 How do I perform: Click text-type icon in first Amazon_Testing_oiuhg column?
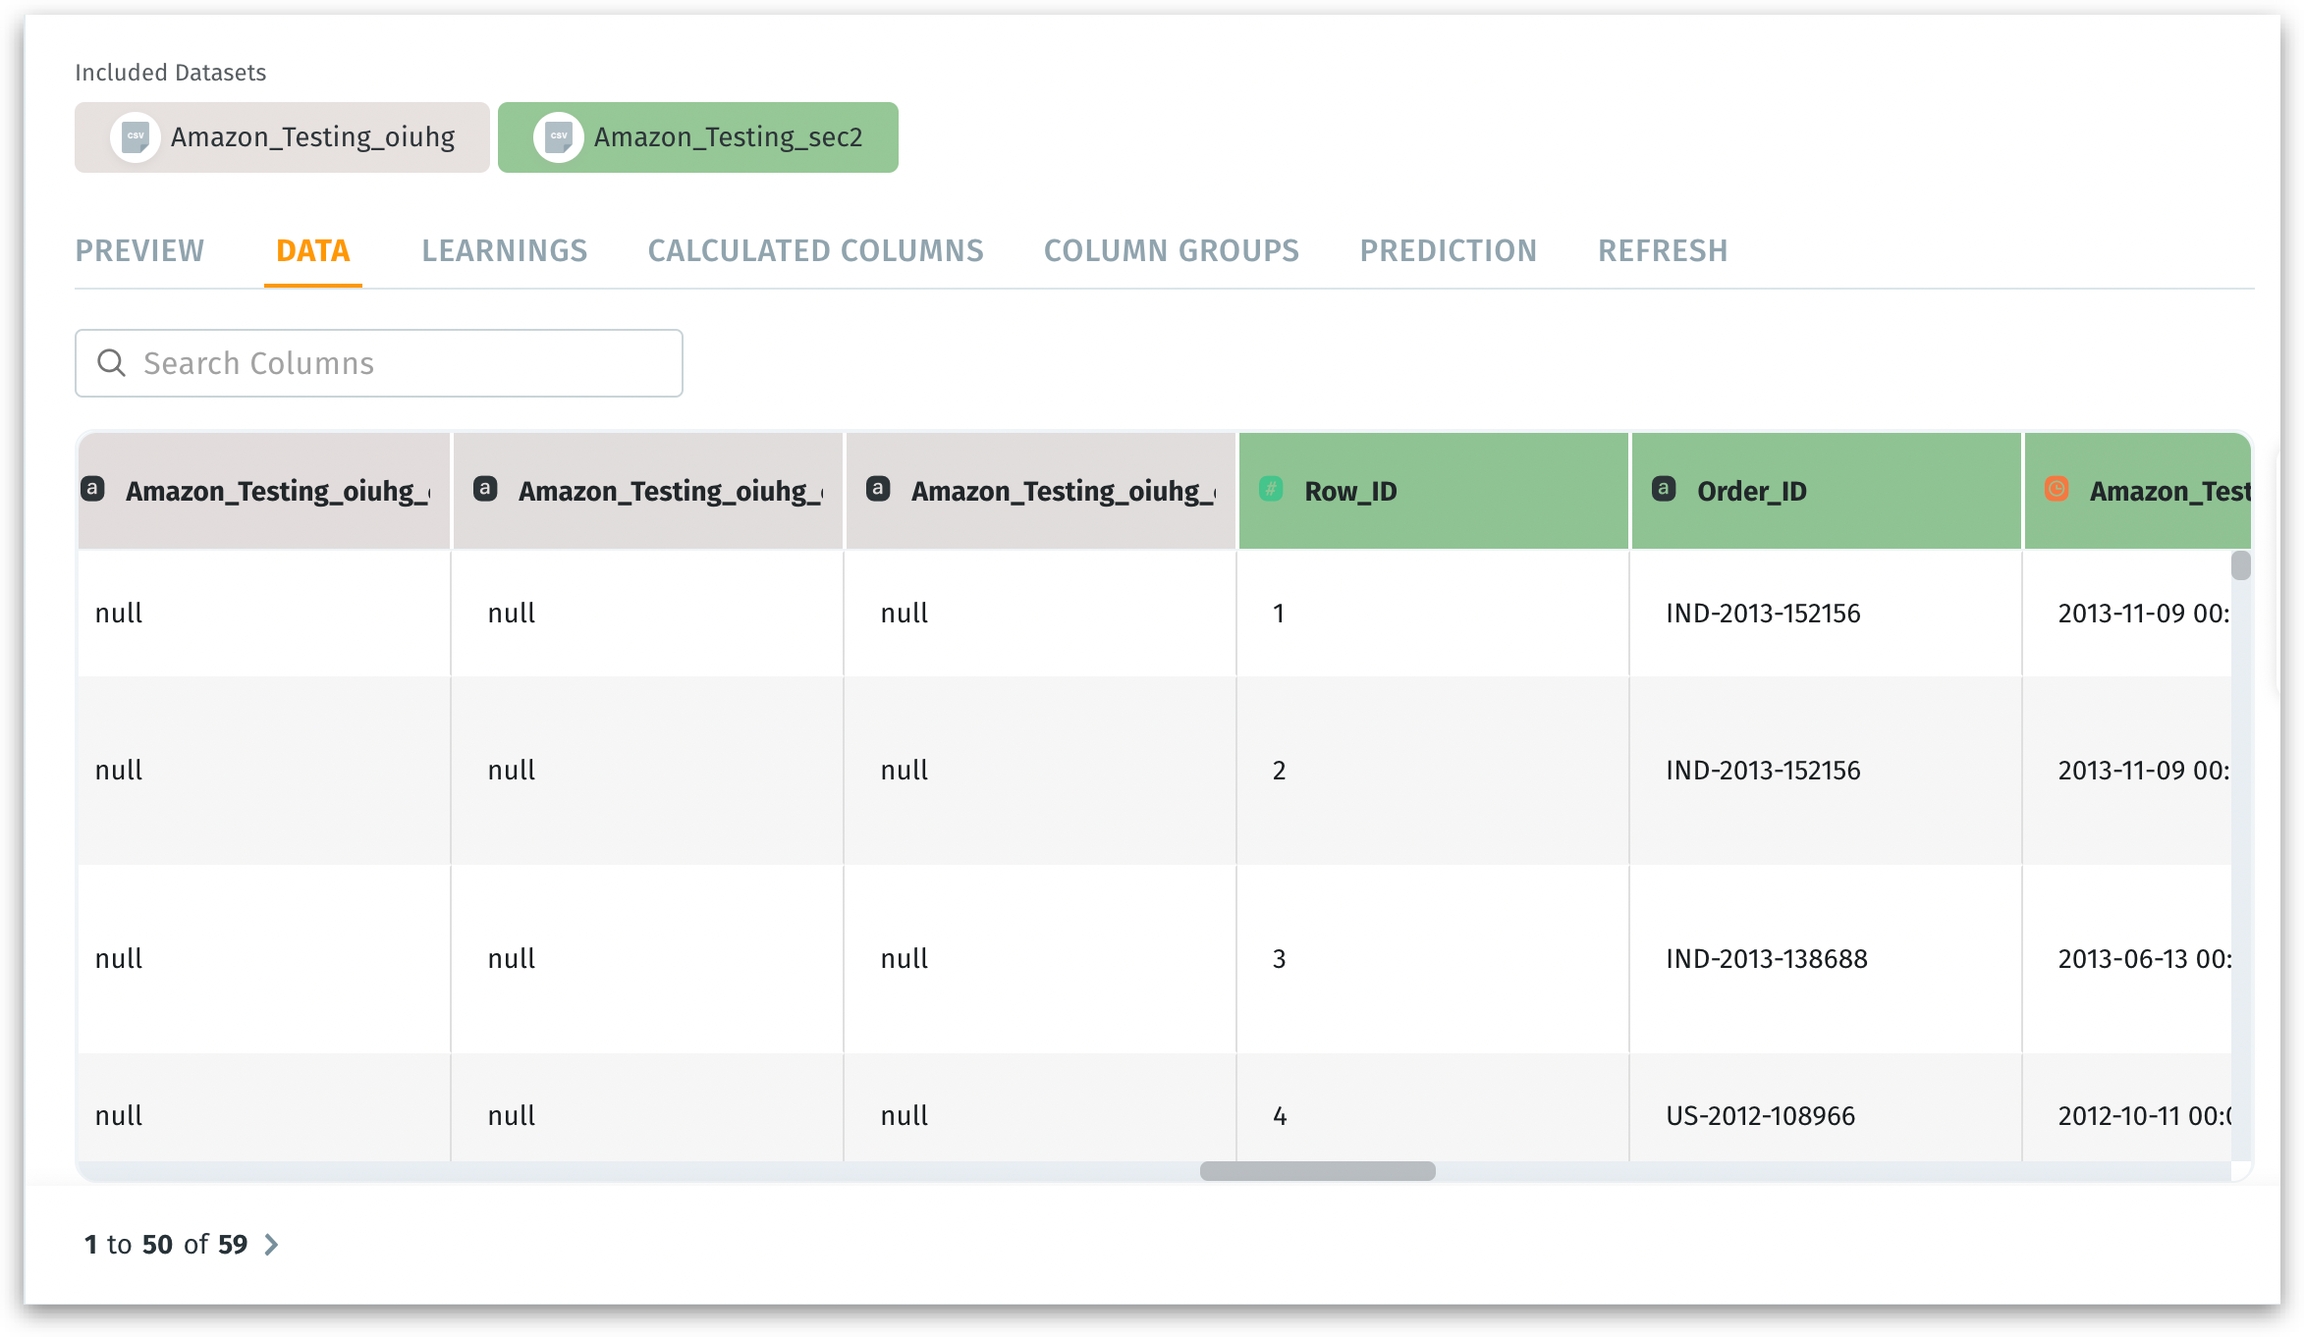click(93, 489)
